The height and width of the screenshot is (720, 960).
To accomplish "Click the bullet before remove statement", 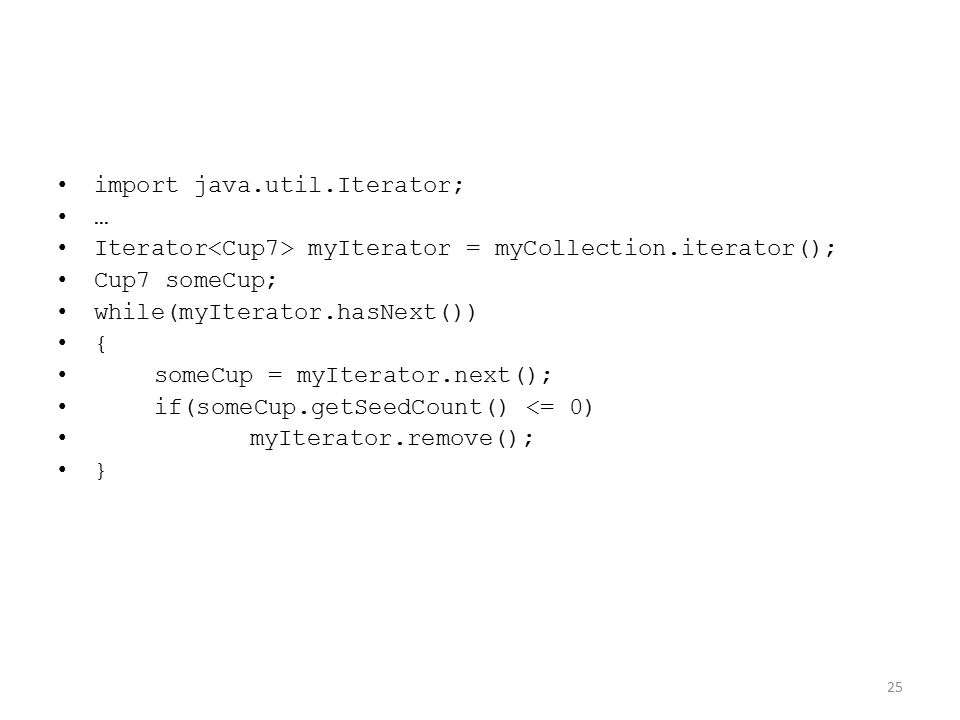I will pyautogui.click(x=62, y=438).
